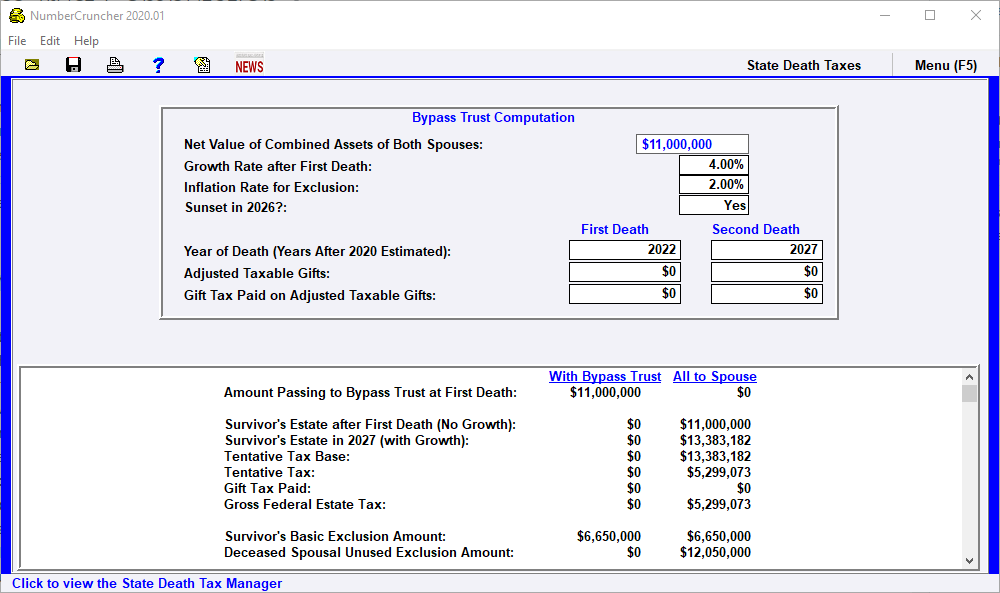1000x593 pixels.
Task: Click the results scrollbar up arrow
Action: click(x=969, y=377)
